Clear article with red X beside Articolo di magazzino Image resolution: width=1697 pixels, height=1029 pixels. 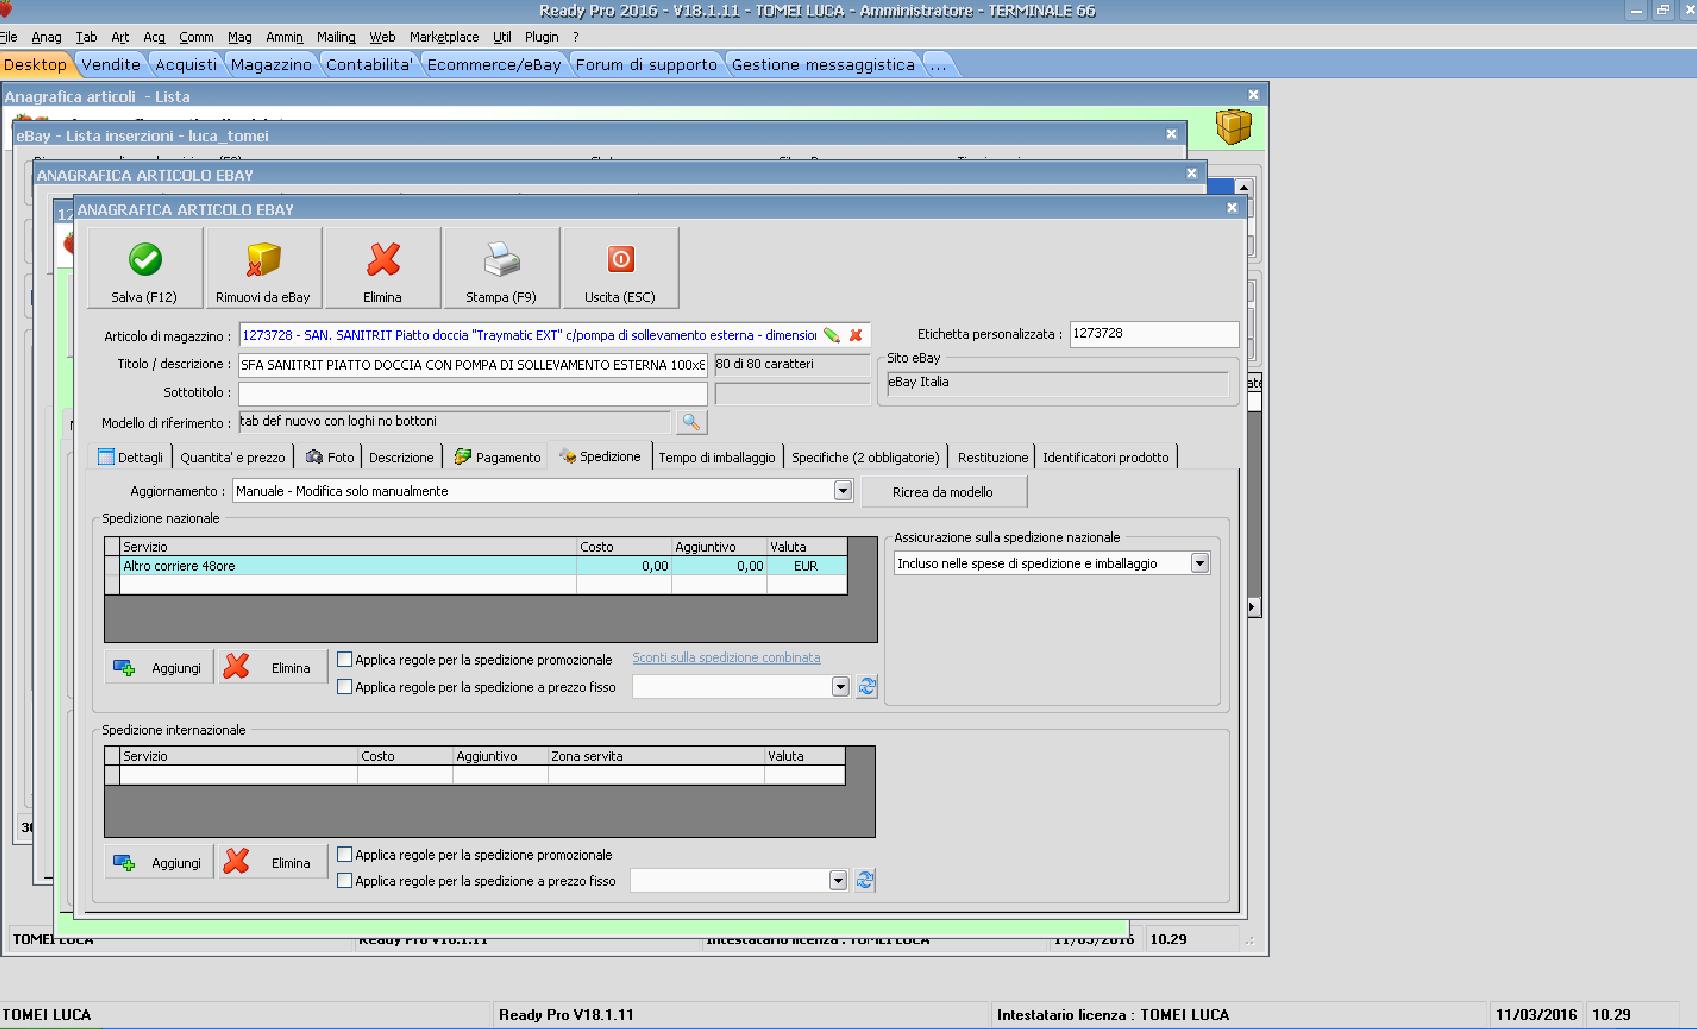pyautogui.click(x=856, y=335)
